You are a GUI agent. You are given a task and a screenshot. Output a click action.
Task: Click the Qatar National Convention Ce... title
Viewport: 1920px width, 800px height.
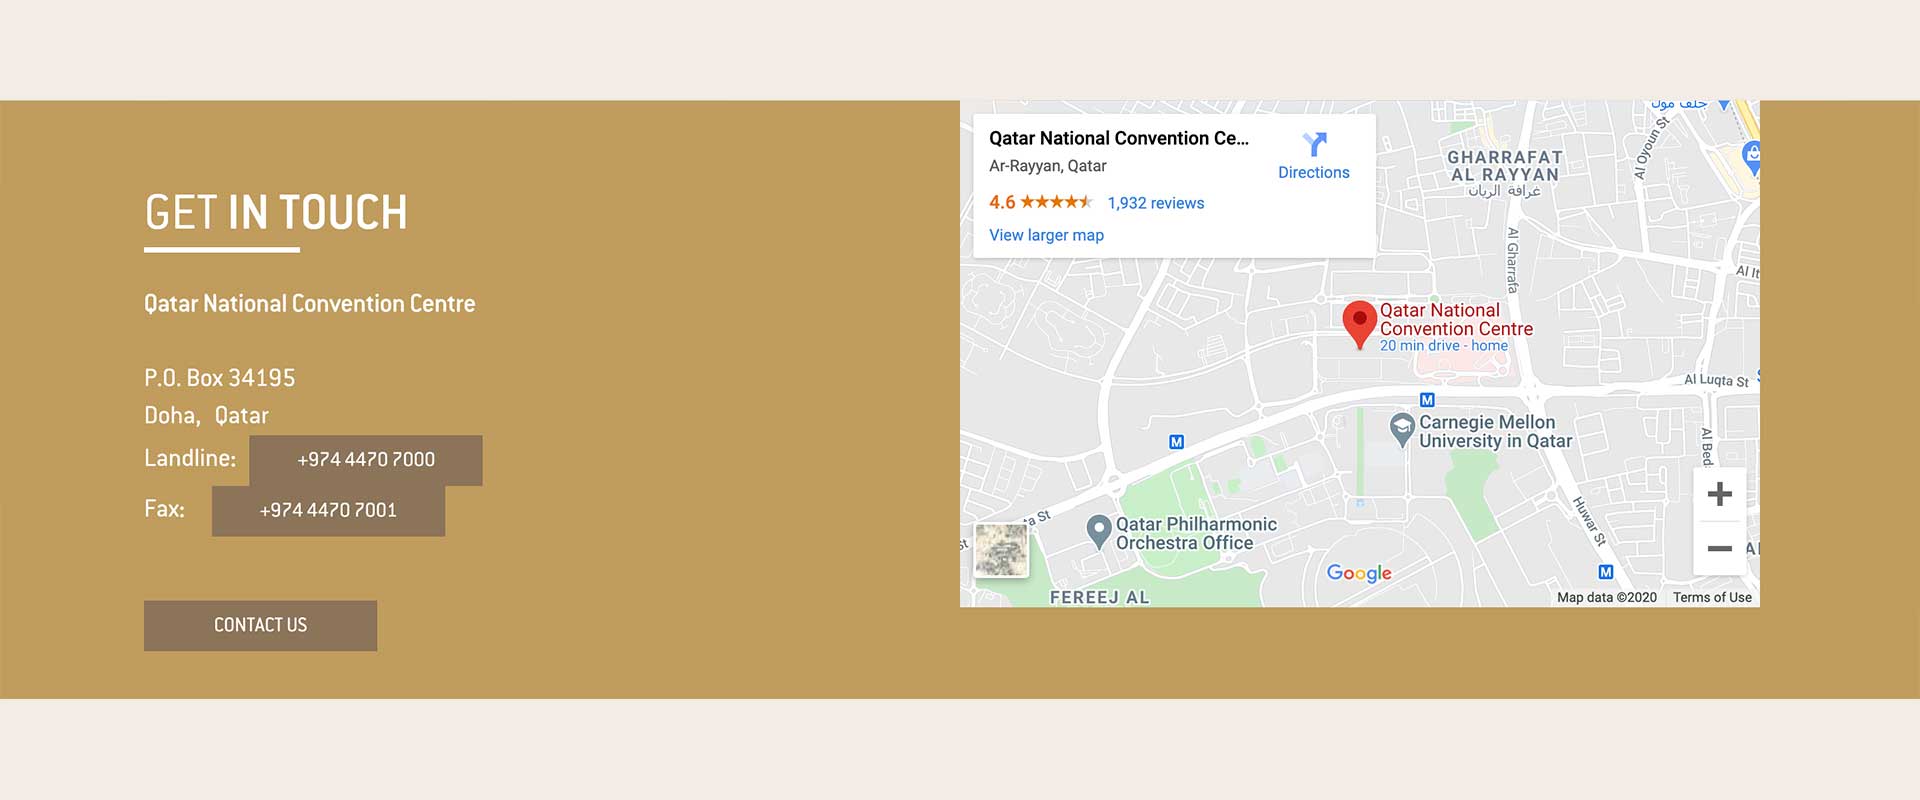coord(1119,138)
